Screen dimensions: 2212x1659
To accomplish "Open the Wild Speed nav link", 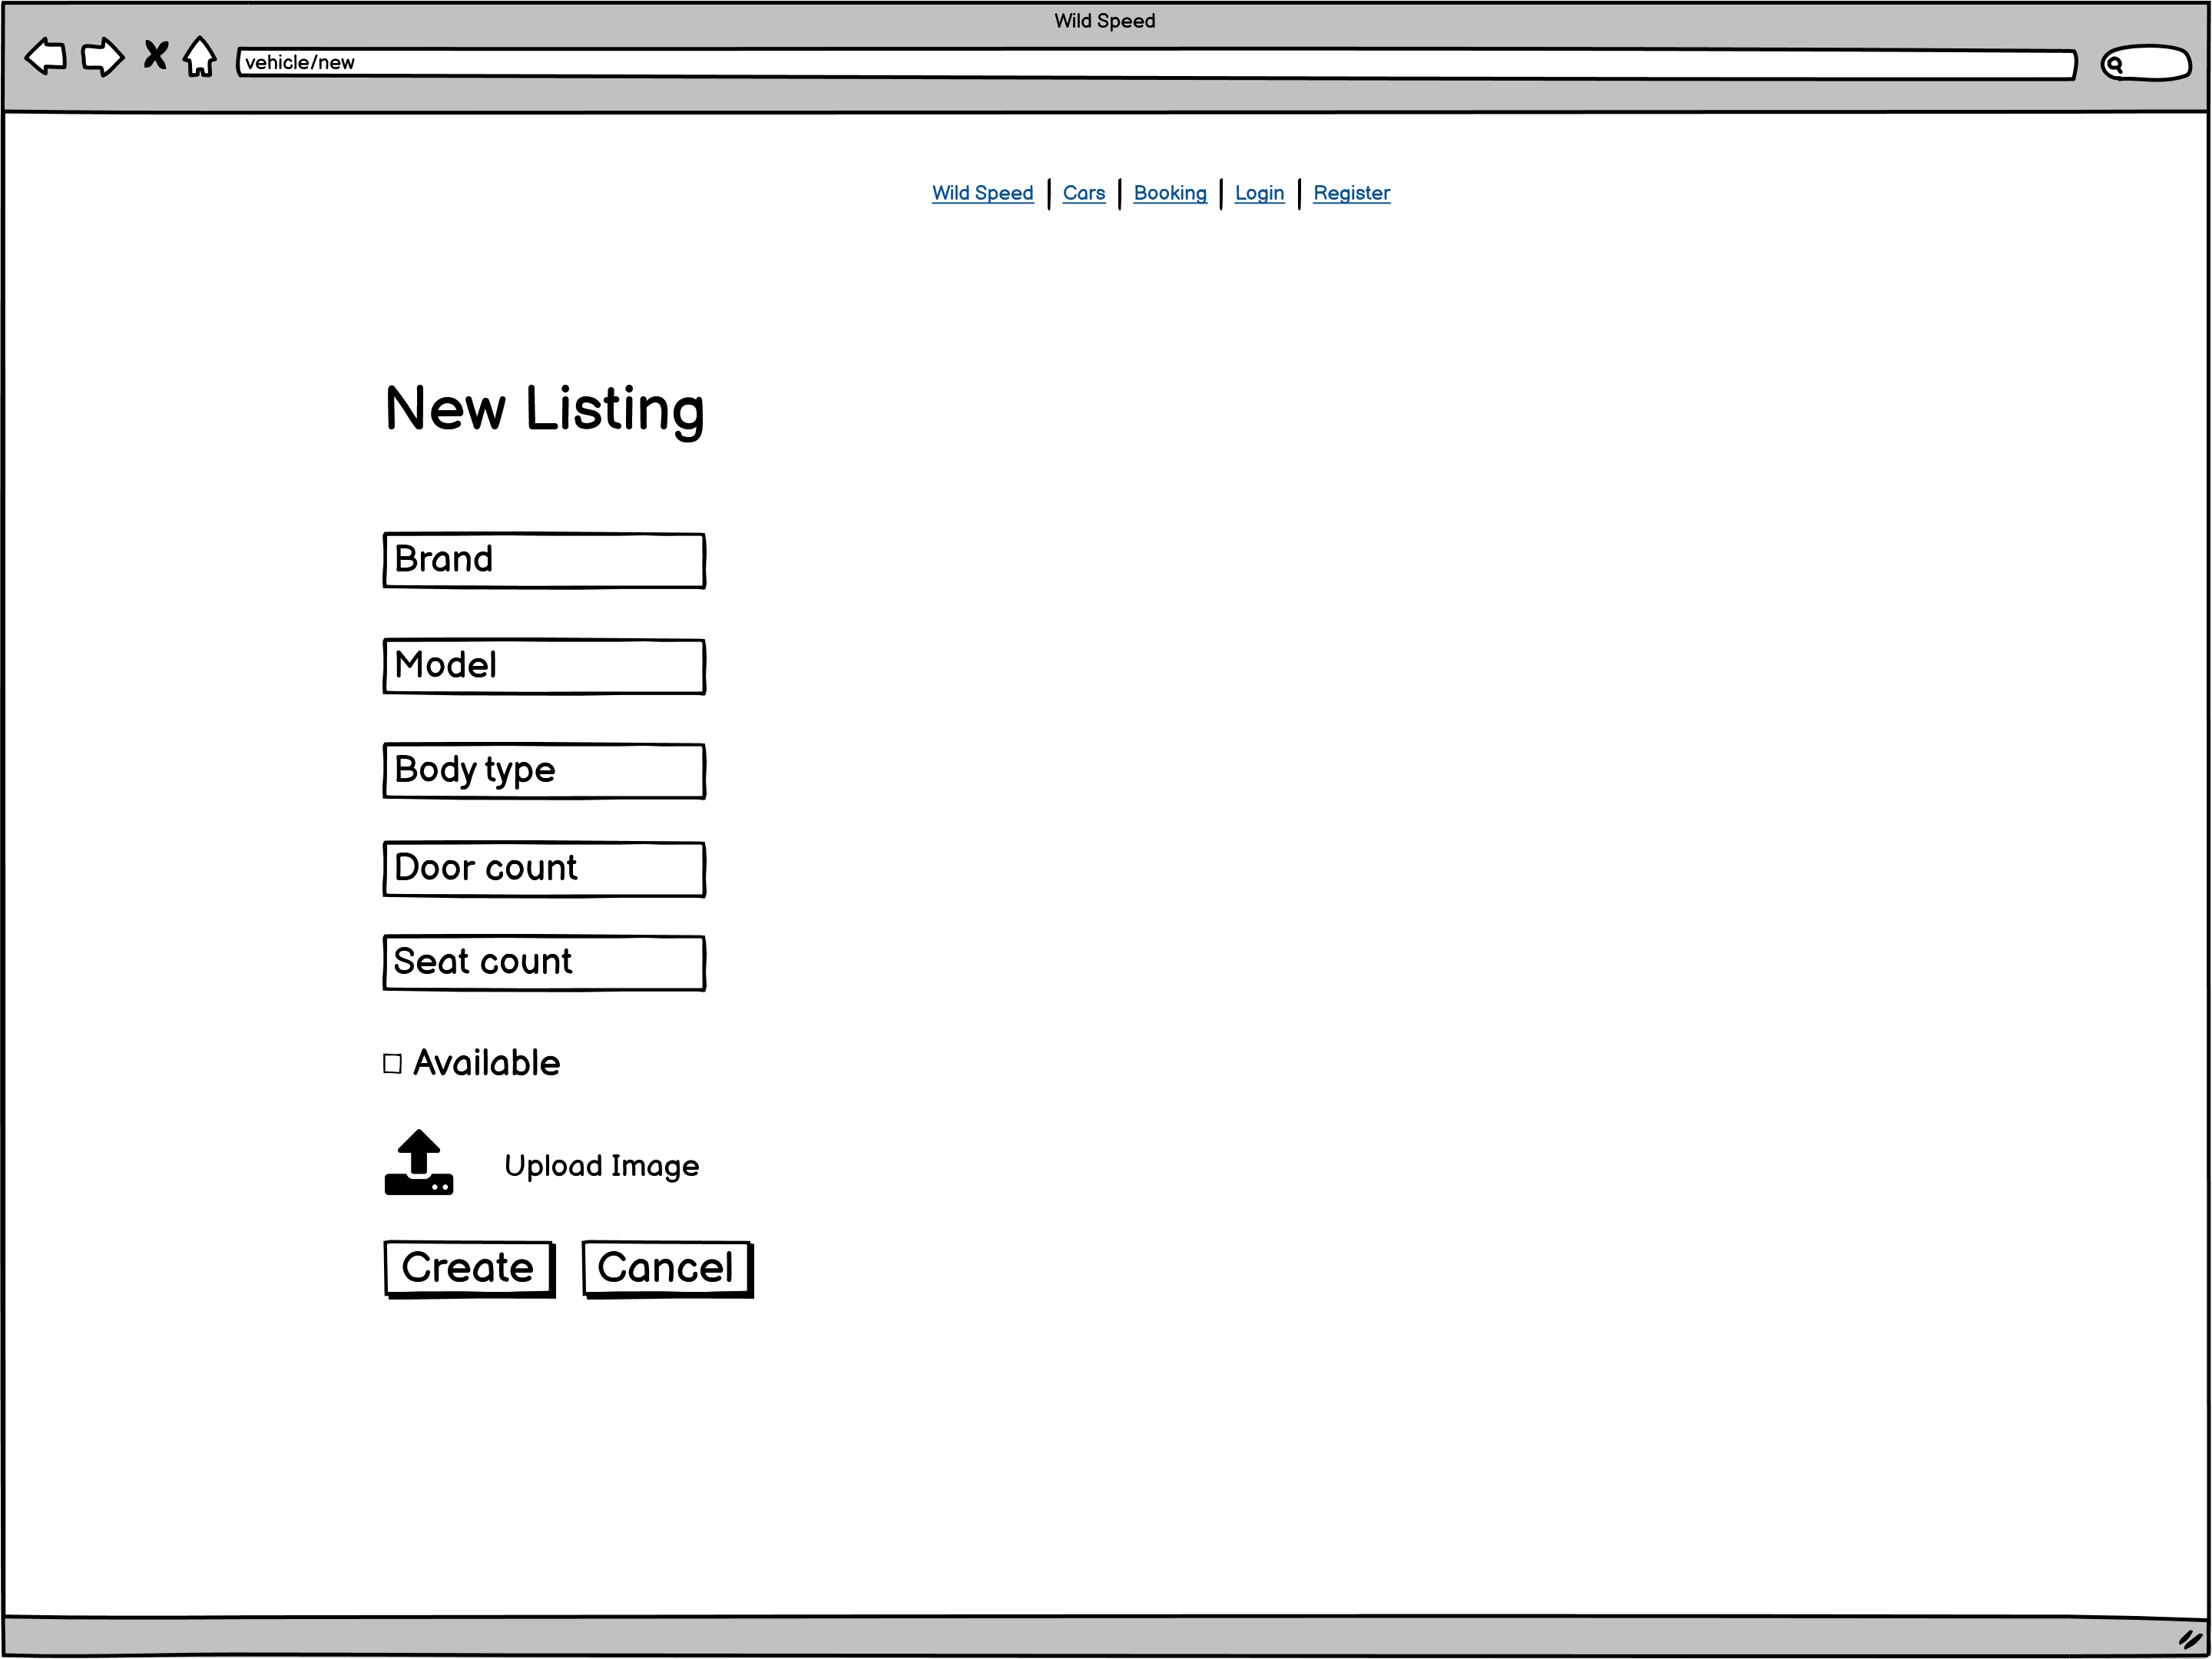I will (982, 193).
